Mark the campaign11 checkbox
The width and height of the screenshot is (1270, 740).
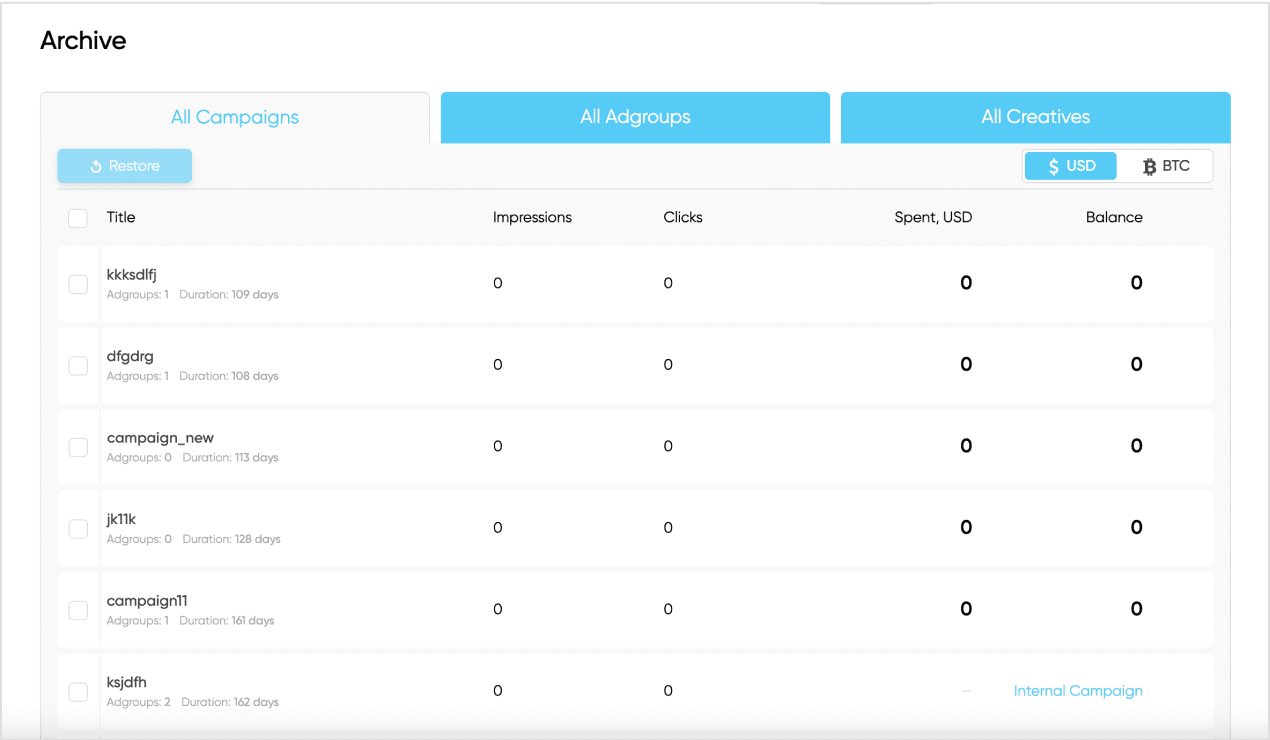pos(78,610)
